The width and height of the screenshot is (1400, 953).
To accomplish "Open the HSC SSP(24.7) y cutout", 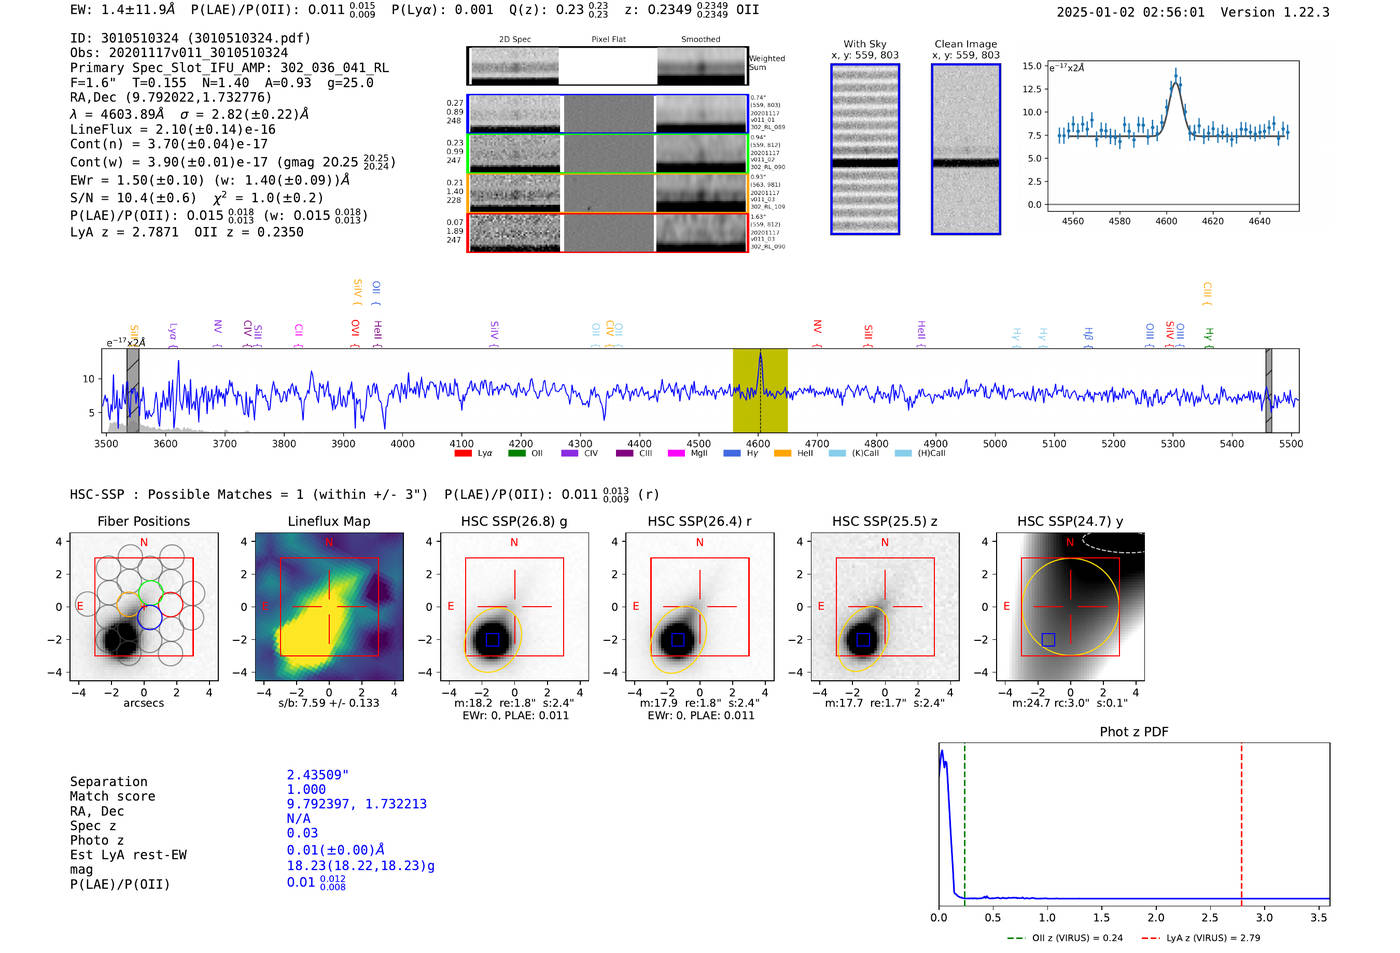I will coord(1070,606).
